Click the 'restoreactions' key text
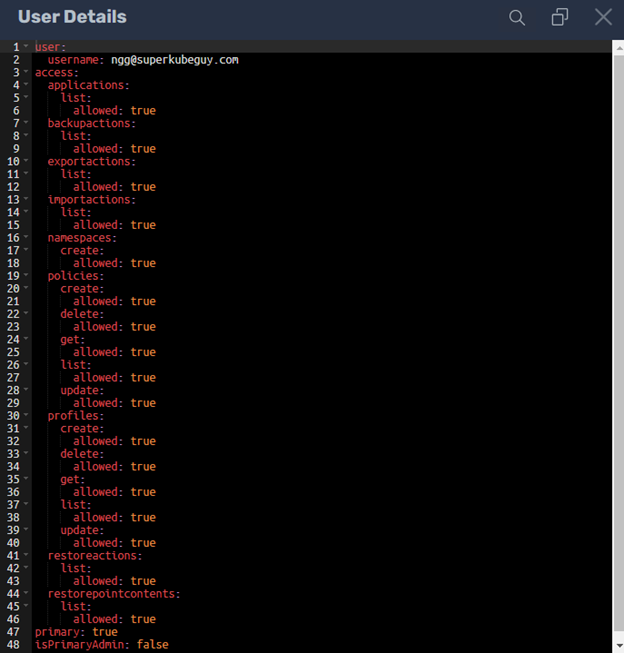Screen dimensions: 624x653 [92, 556]
